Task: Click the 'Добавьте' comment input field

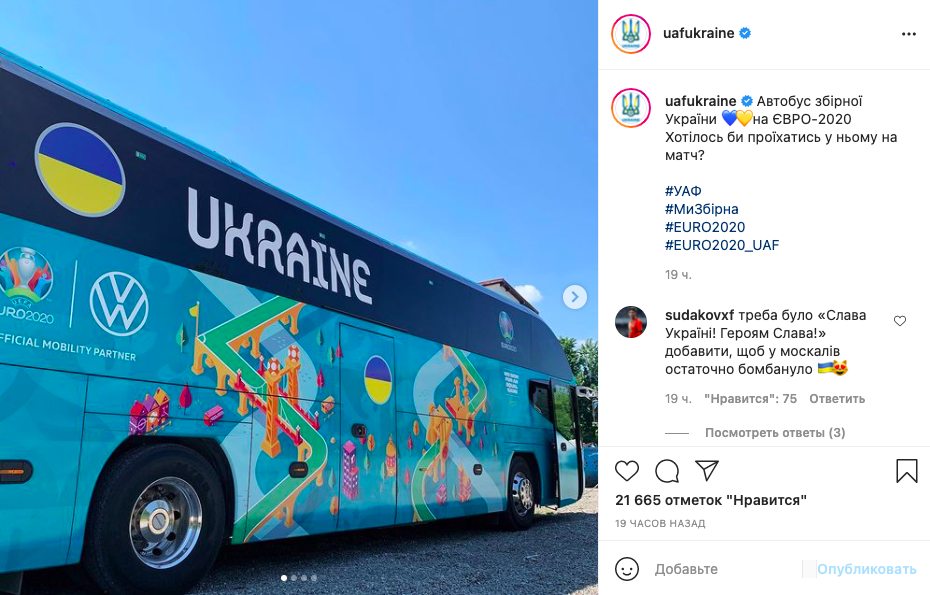Action: point(727,569)
